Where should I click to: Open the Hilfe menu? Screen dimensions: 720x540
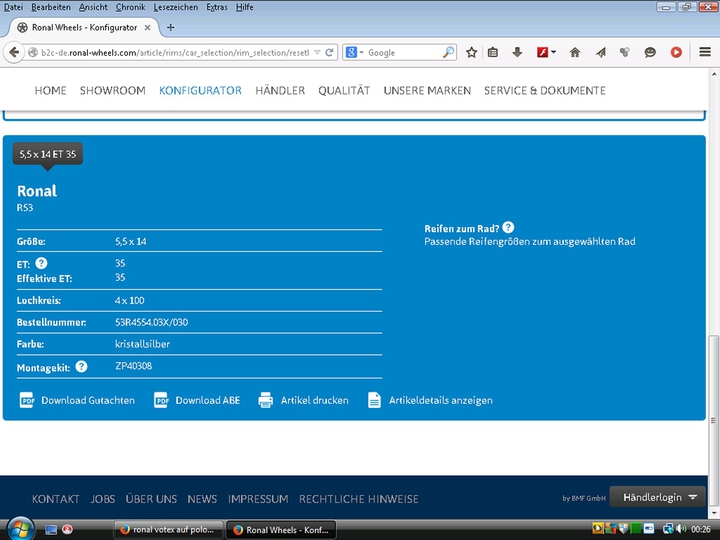pyautogui.click(x=244, y=7)
